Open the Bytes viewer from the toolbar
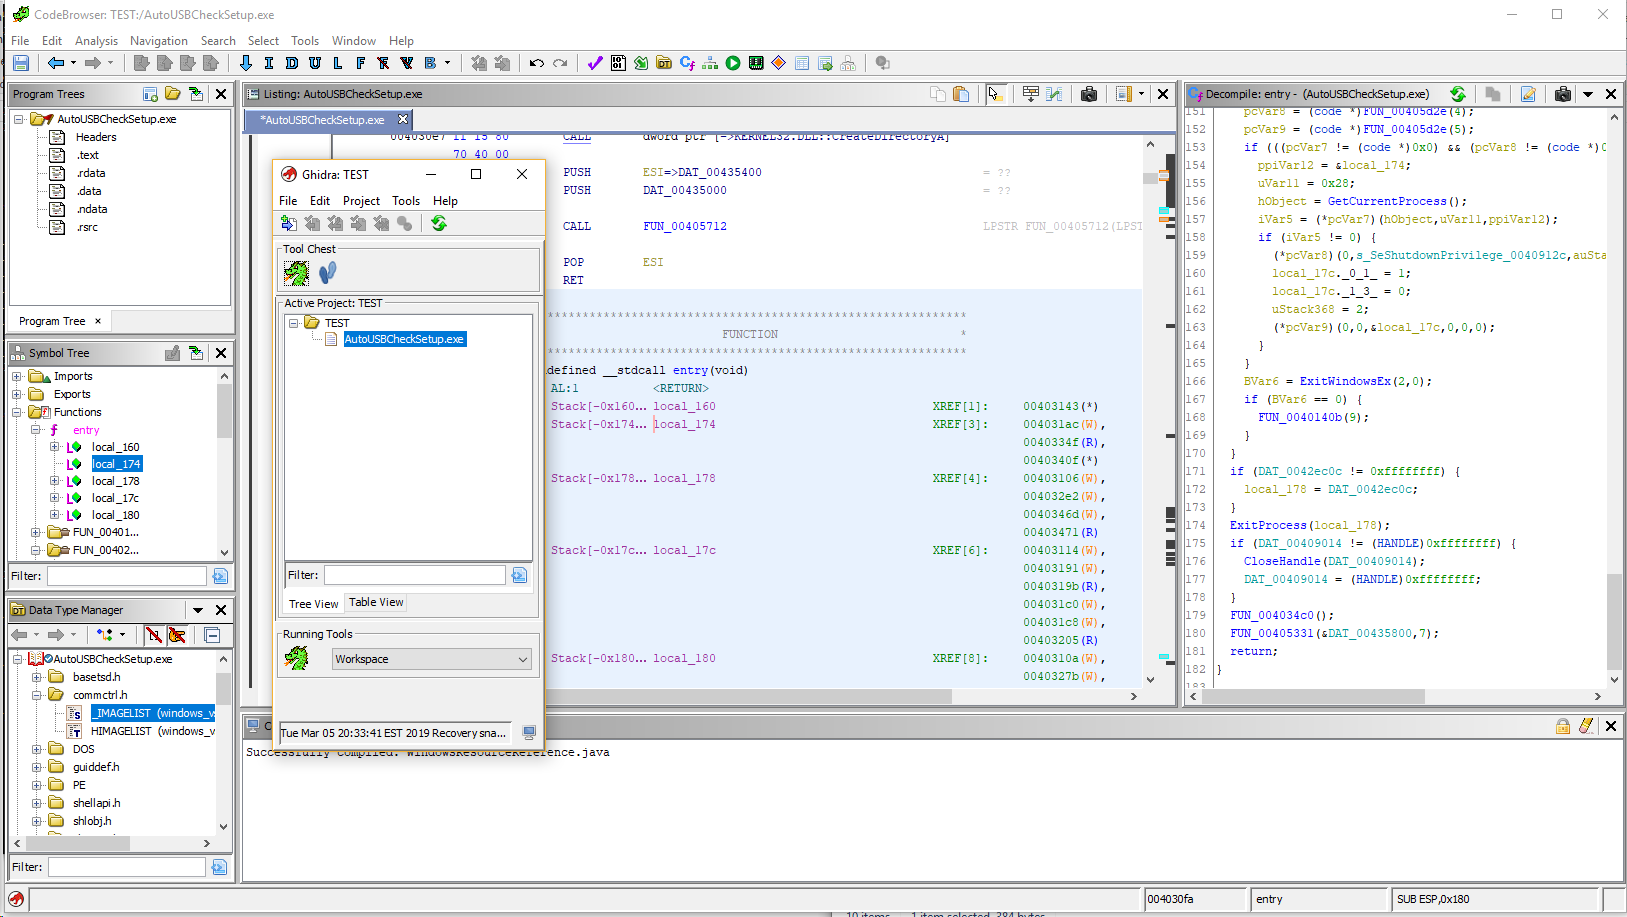 click(618, 63)
